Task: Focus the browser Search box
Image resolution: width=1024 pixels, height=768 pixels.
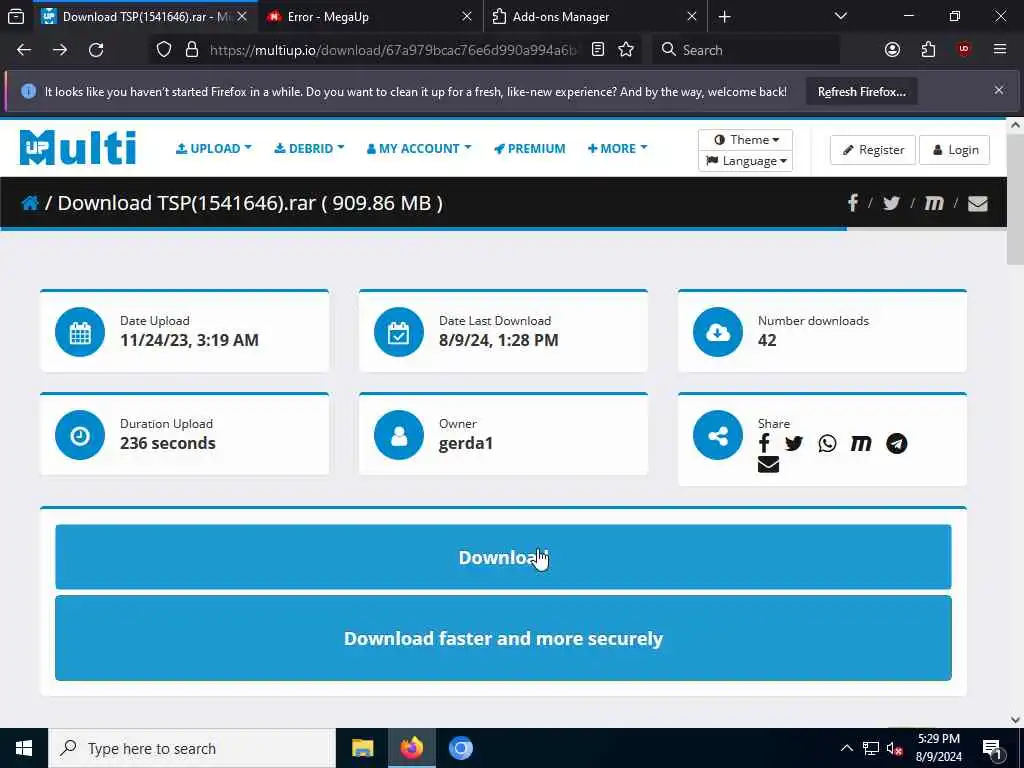Action: 746,50
